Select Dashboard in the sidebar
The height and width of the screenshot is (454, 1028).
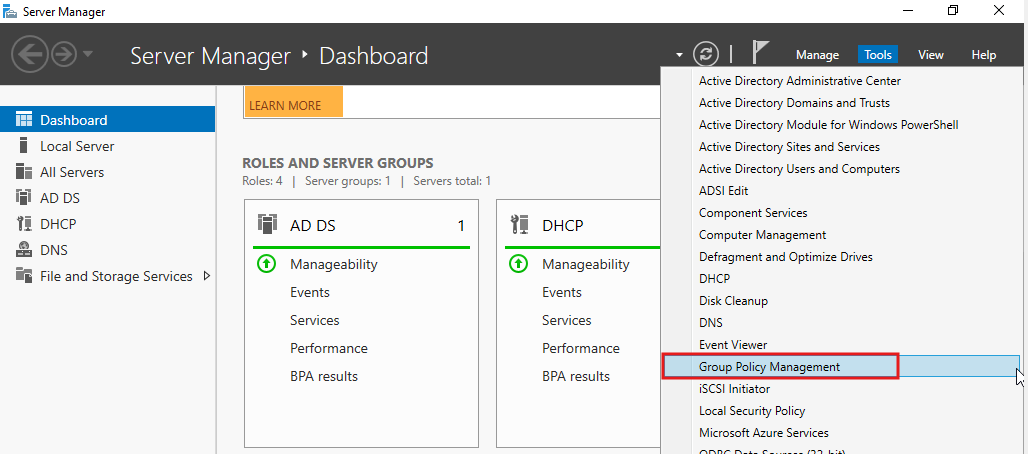click(x=108, y=119)
